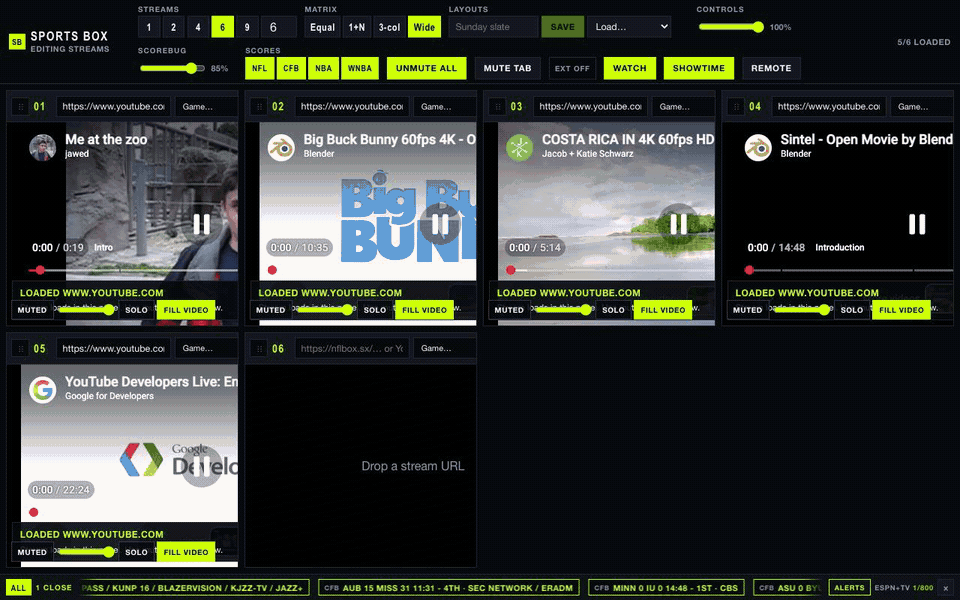
Task: Toggle SOLO on stream 03
Action: tap(613, 310)
